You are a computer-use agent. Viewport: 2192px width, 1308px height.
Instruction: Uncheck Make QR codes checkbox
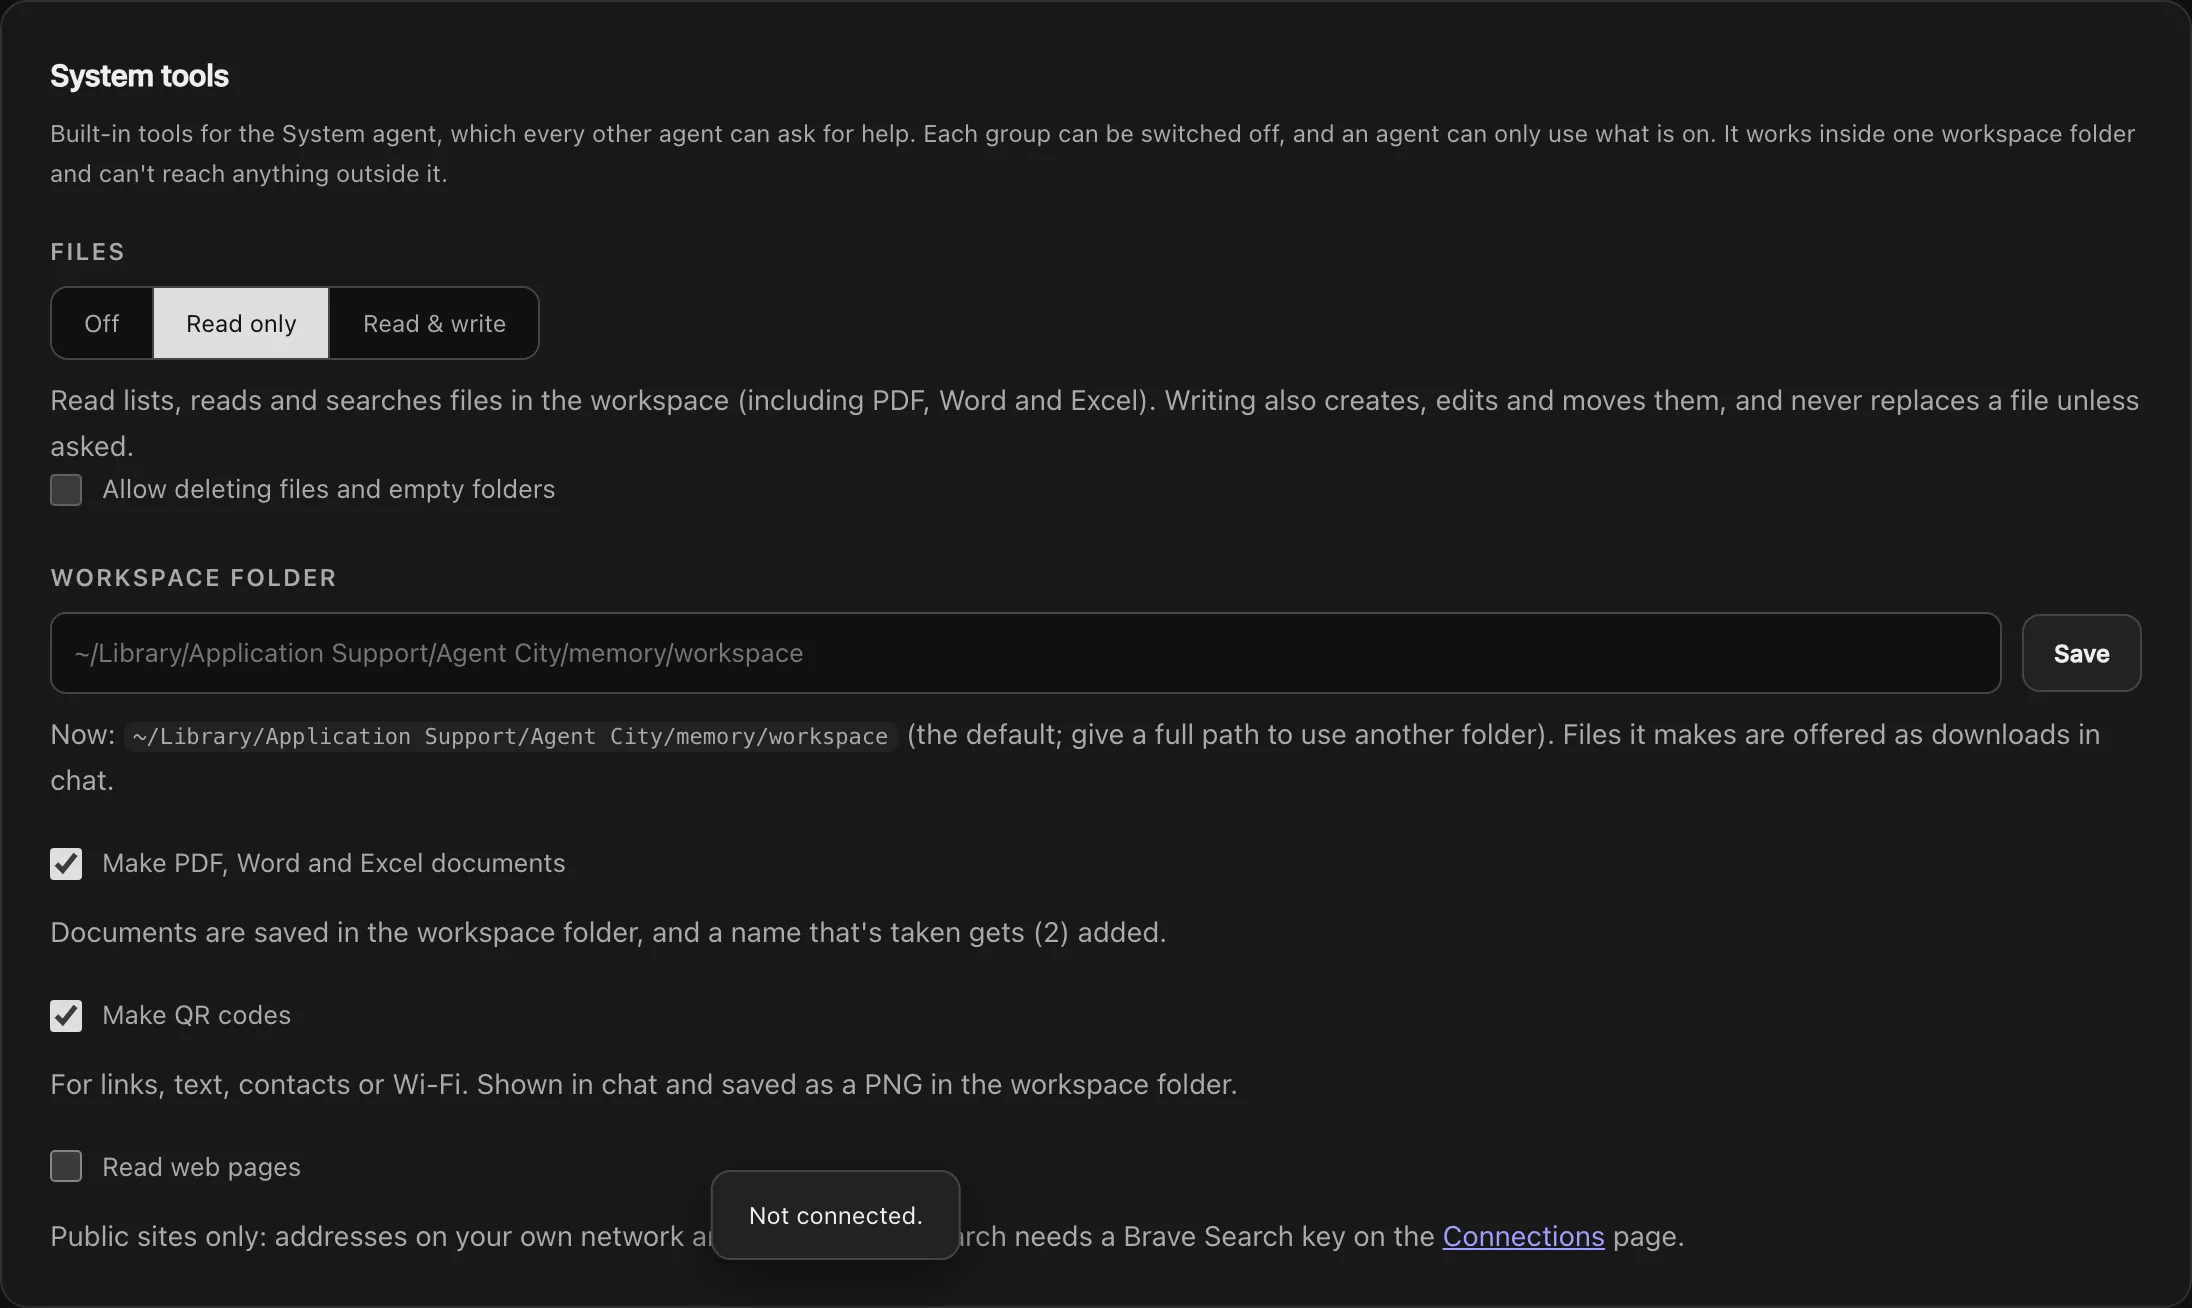click(x=66, y=1016)
